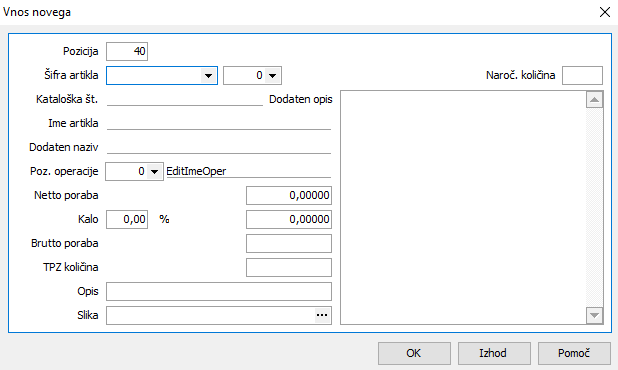Viewport: 618px width, 370px height.
Task: Browse for image with Slika ellipsis button
Action: point(322,315)
